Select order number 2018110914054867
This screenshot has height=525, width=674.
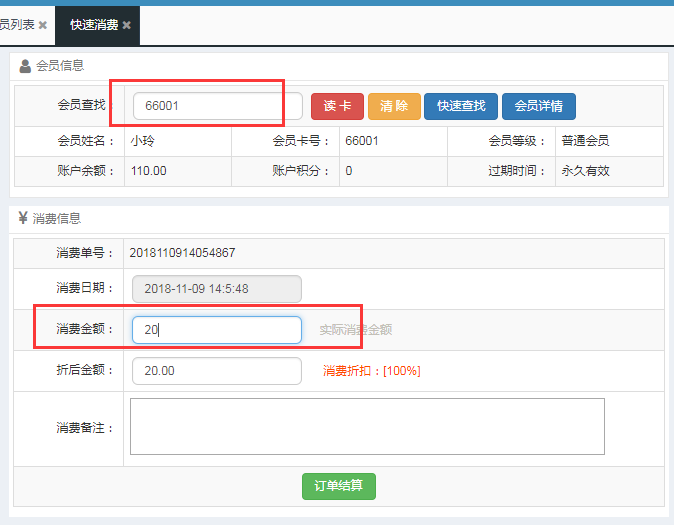(x=182, y=253)
